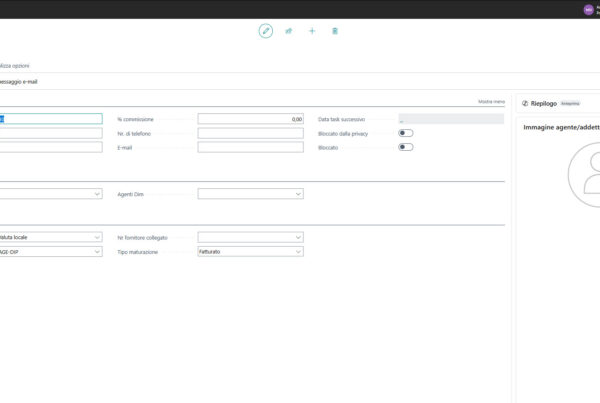Click the pencil edit icon
Image resolution: width=600 pixels, height=403 pixels.
pos(266,31)
